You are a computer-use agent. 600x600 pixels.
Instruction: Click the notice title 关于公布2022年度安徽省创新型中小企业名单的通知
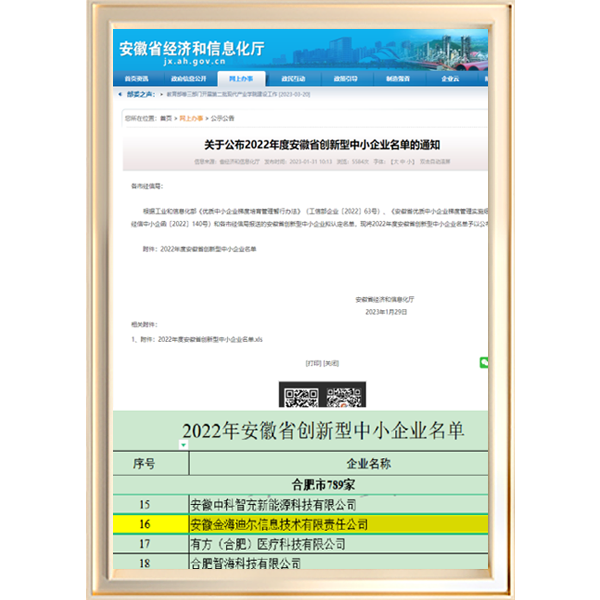pos(322,145)
